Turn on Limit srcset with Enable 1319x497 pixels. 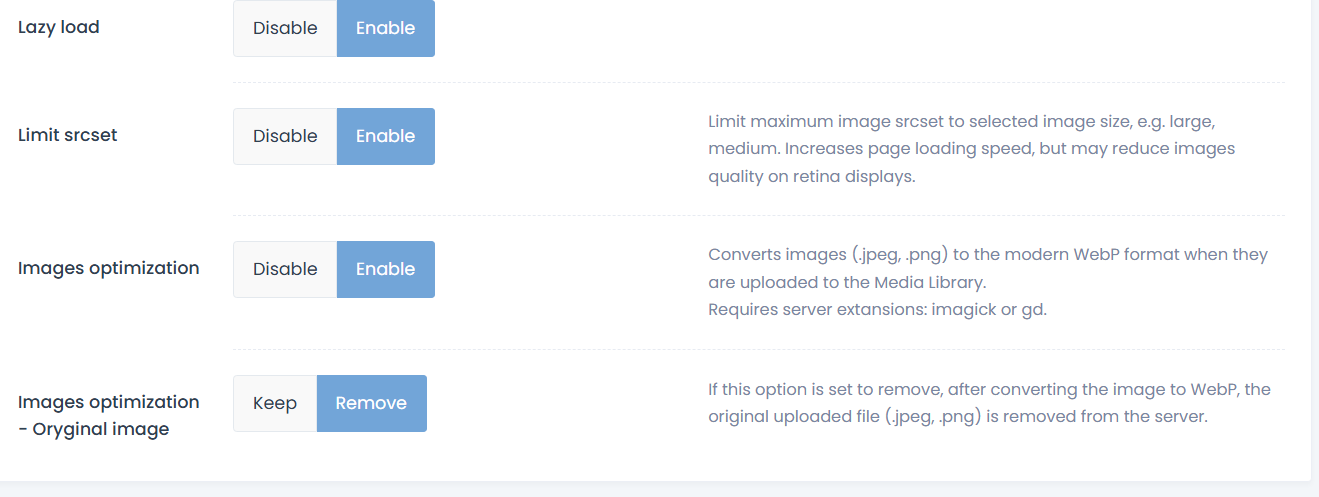pyautogui.click(x=385, y=136)
